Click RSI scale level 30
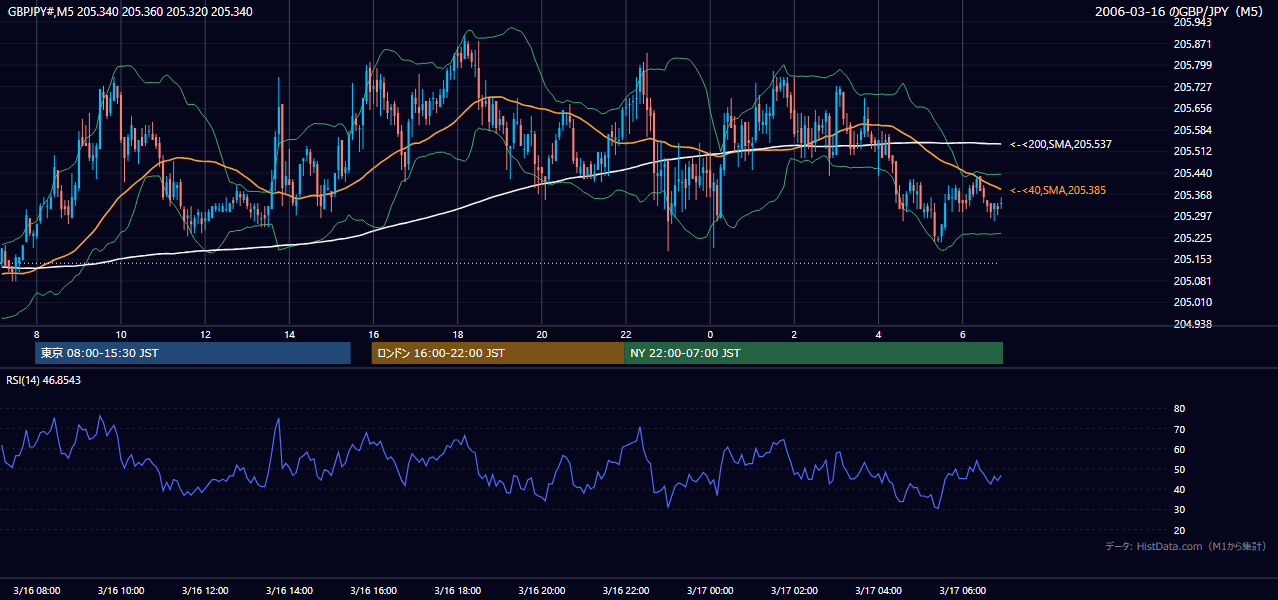 (x=1179, y=510)
